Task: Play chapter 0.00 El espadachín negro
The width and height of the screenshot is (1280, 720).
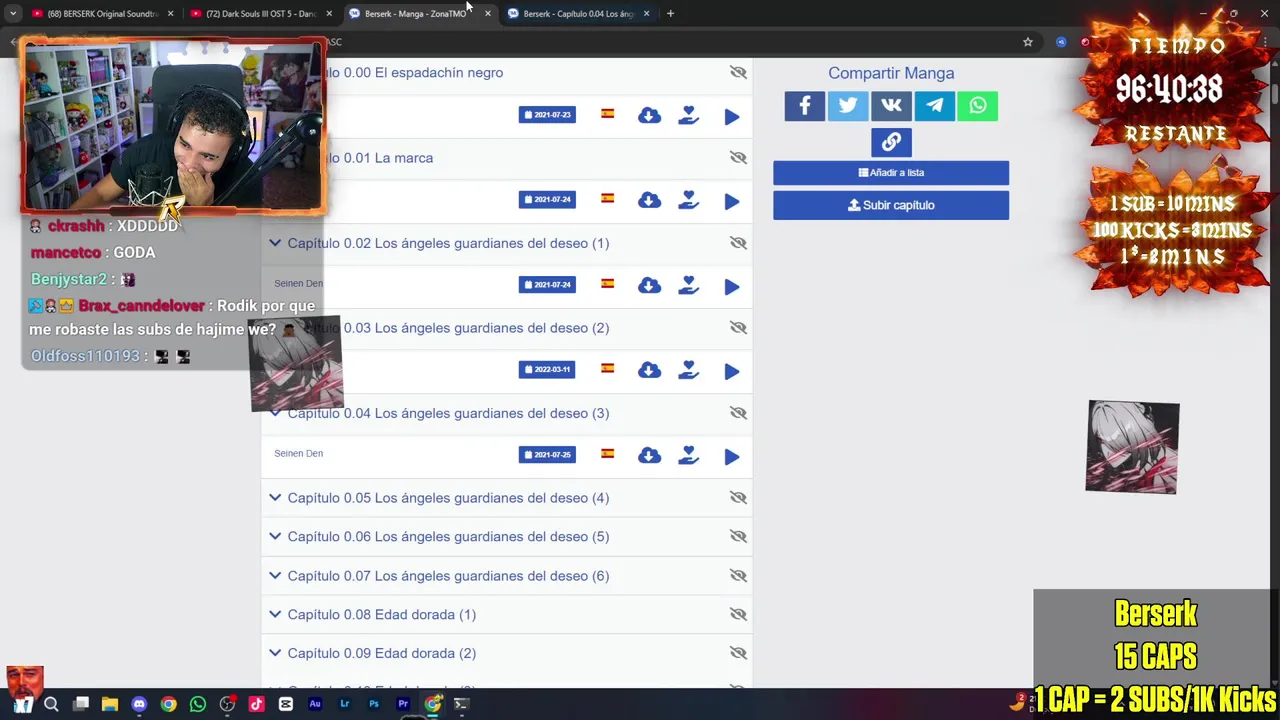Action: [x=732, y=117]
